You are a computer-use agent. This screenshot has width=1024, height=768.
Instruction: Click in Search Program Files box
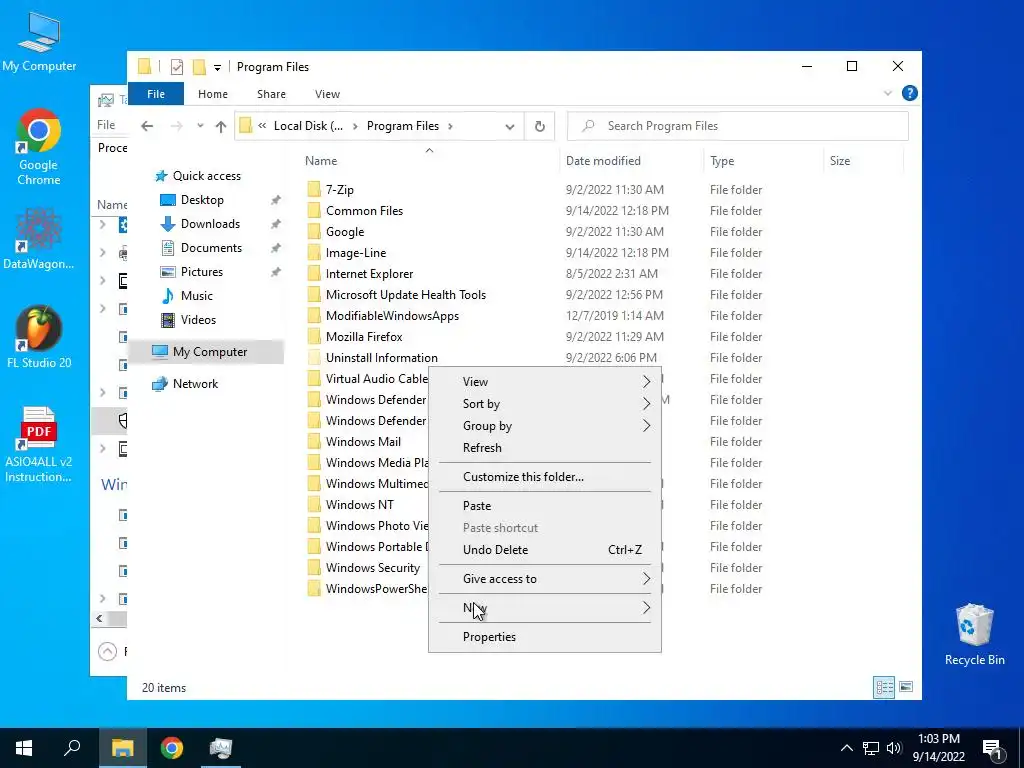738,126
